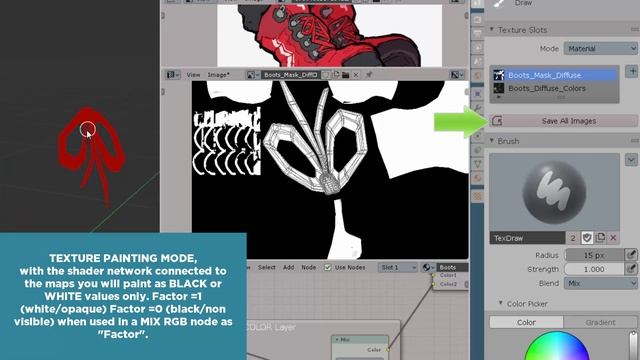640x360 pixels.
Task: Switch to the Gradient tab
Action: pos(600,322)
